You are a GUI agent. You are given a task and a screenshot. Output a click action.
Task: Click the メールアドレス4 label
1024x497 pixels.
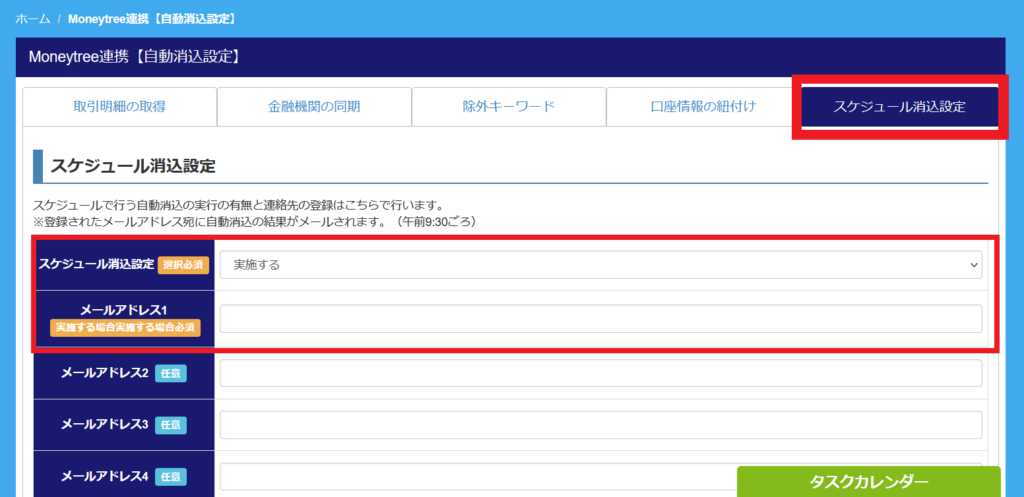[105, 476]
